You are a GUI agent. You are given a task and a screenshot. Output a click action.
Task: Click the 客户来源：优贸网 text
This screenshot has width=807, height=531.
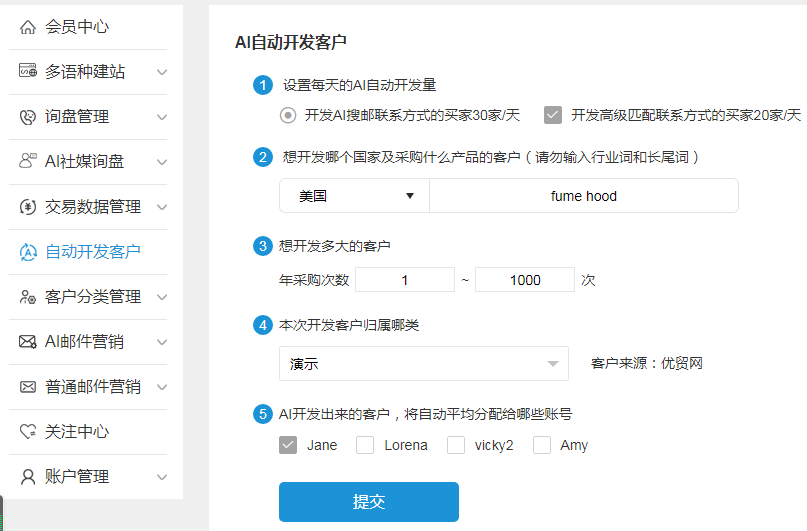click(x=646, y=363)
